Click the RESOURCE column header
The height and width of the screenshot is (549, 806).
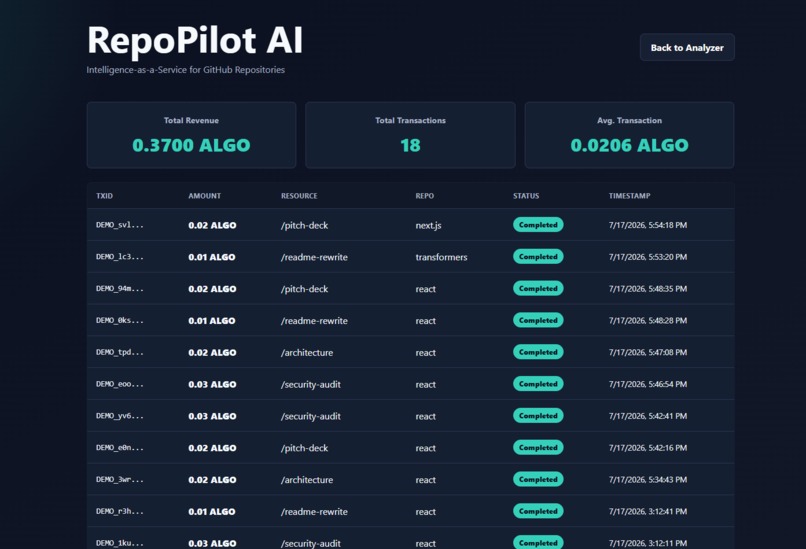(299, 196)
